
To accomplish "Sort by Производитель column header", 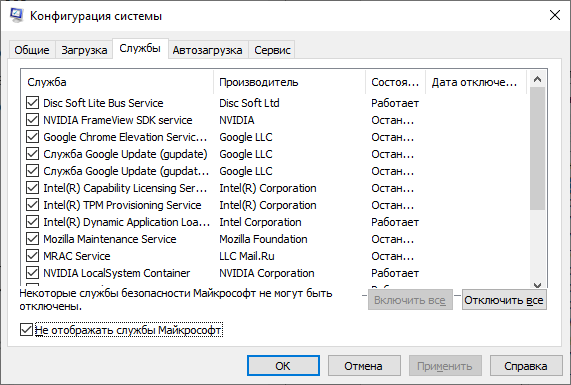I will tap(289, 82).
